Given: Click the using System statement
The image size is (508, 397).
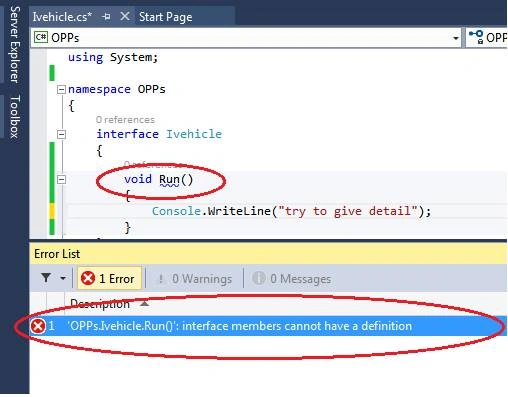Looking at the screenshot, I should click(x=113, y=57).
